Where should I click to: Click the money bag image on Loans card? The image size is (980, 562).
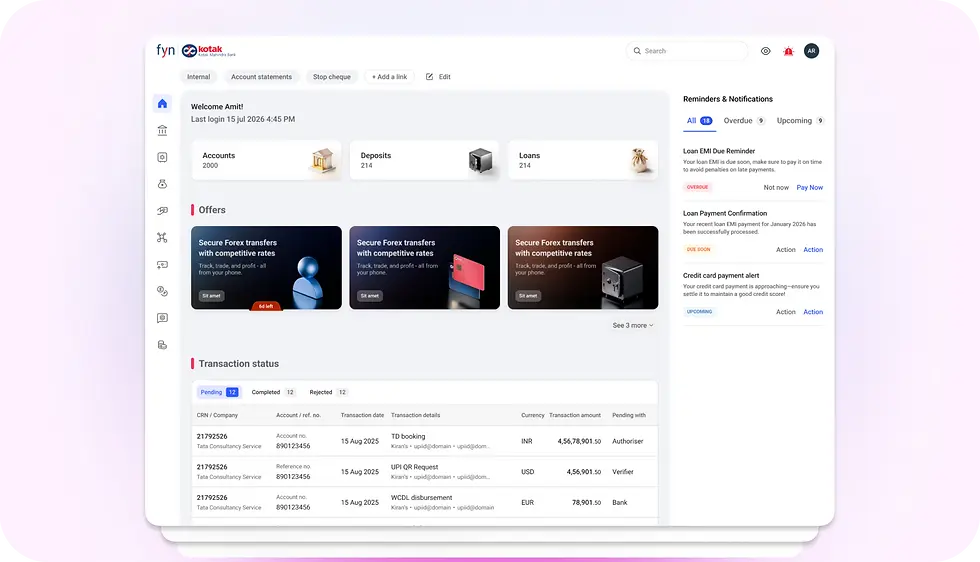point(639,161)
